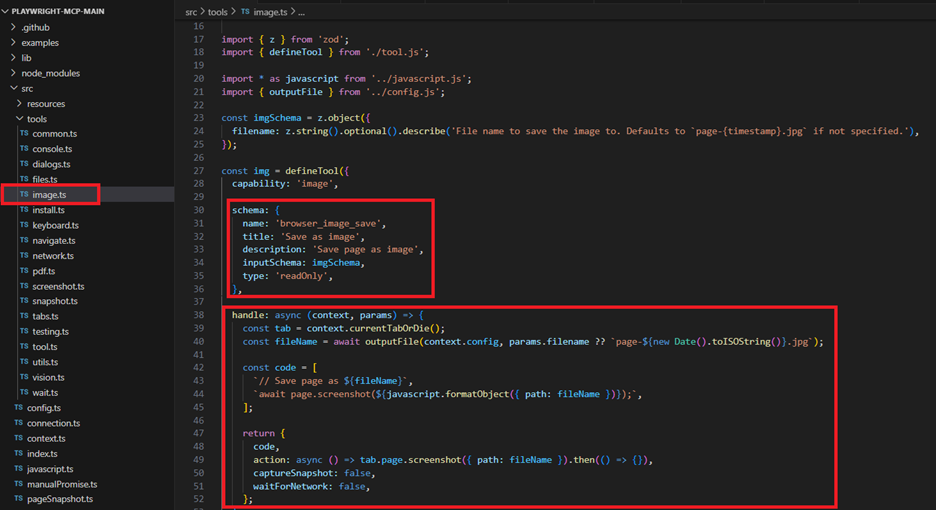Click the TS icon beside wait.ts
The height and width of the screenshot is (510, 936).
click(x=24, y=393)
